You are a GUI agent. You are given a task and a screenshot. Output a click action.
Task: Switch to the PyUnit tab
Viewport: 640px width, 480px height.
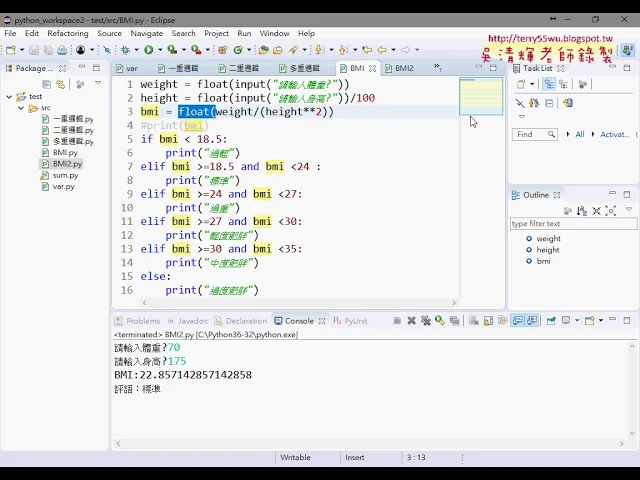[350, 321]
